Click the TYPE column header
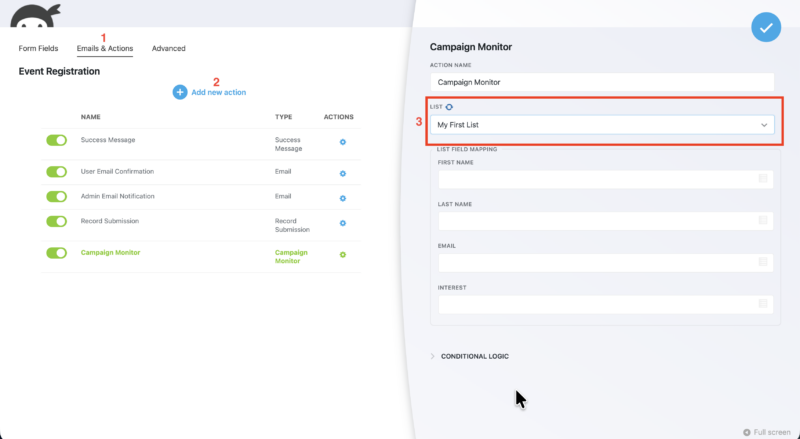This screenshot has height=439, width=800. [284, 117]
